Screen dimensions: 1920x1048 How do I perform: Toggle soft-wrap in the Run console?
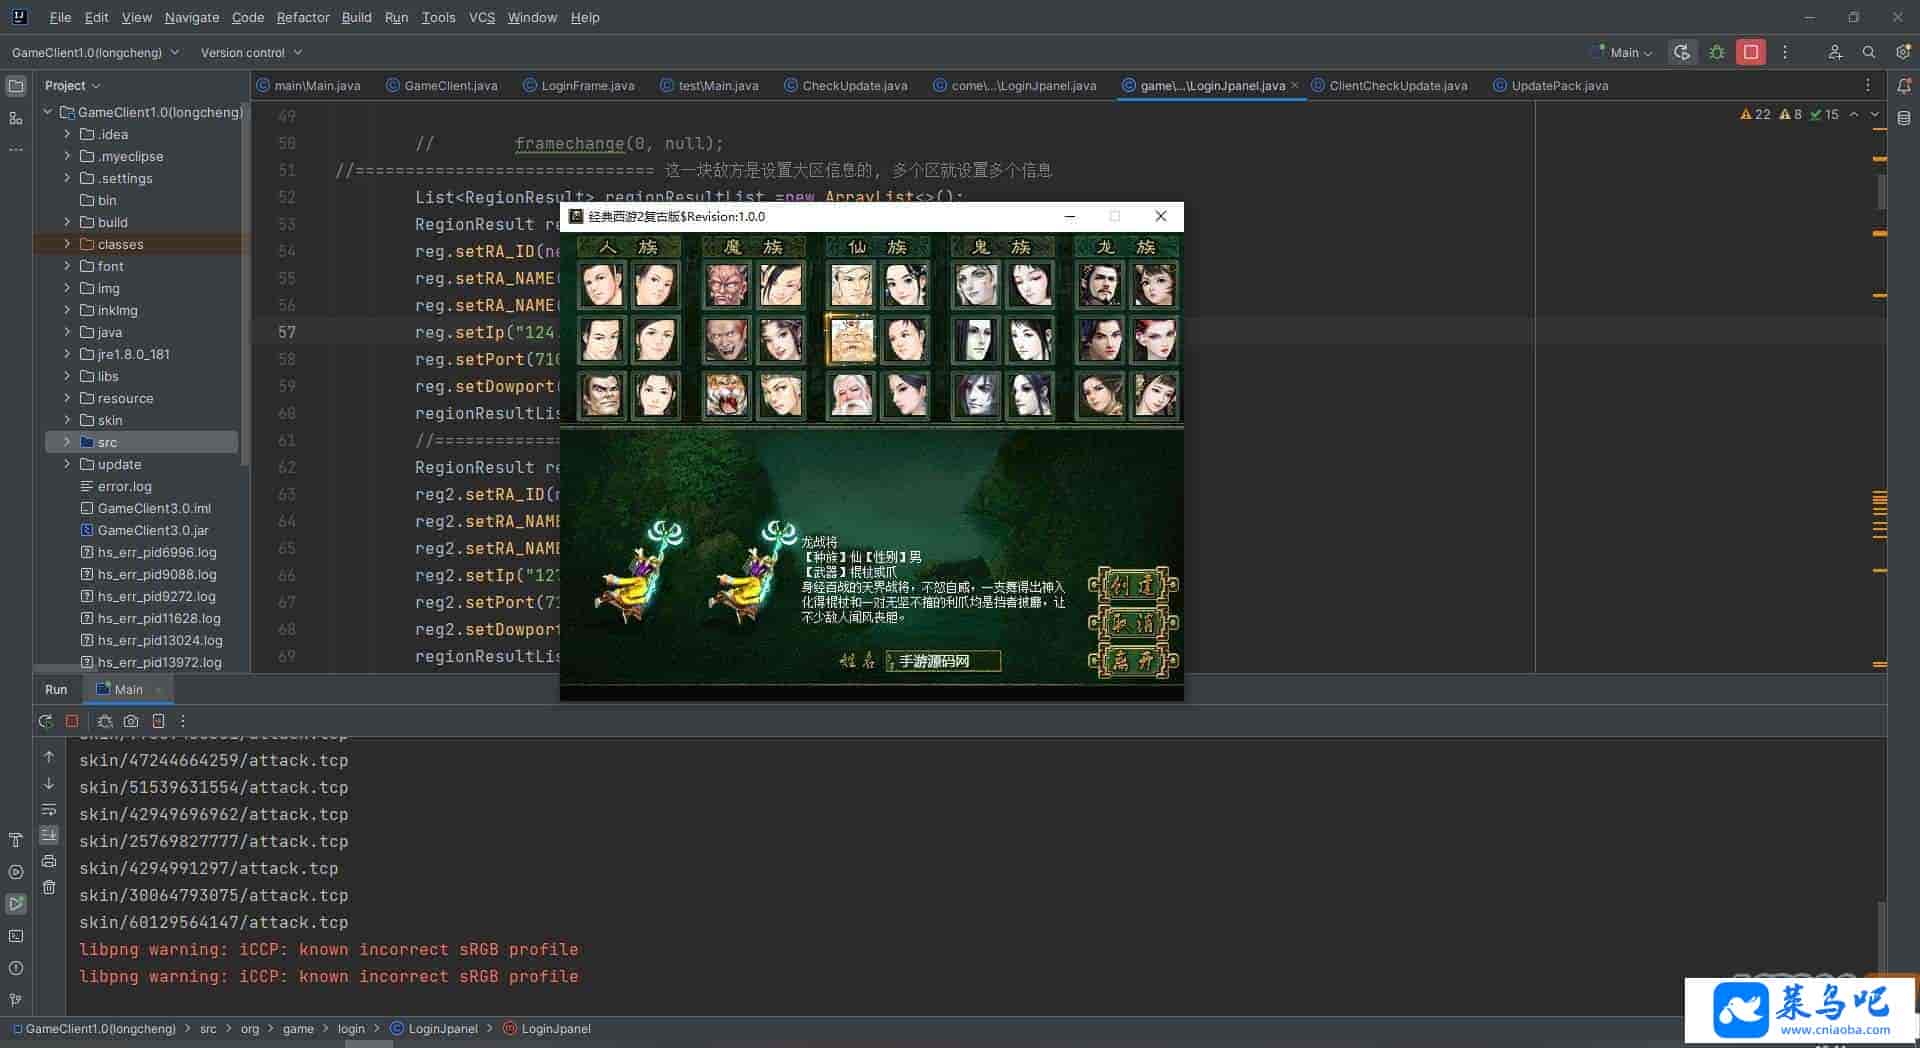49,809
